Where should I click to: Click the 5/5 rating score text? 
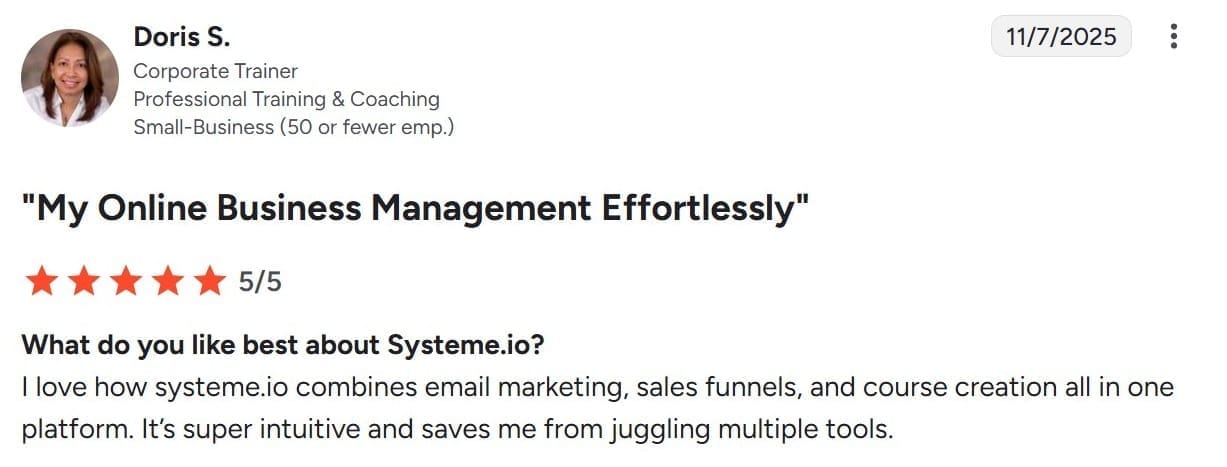pyautogui.click(x=260, y=282)
